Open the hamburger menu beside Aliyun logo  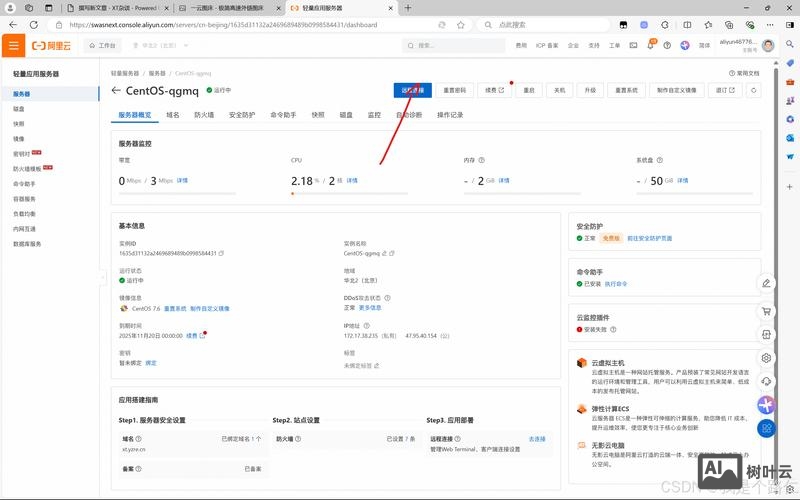click(x=13, y=45)
